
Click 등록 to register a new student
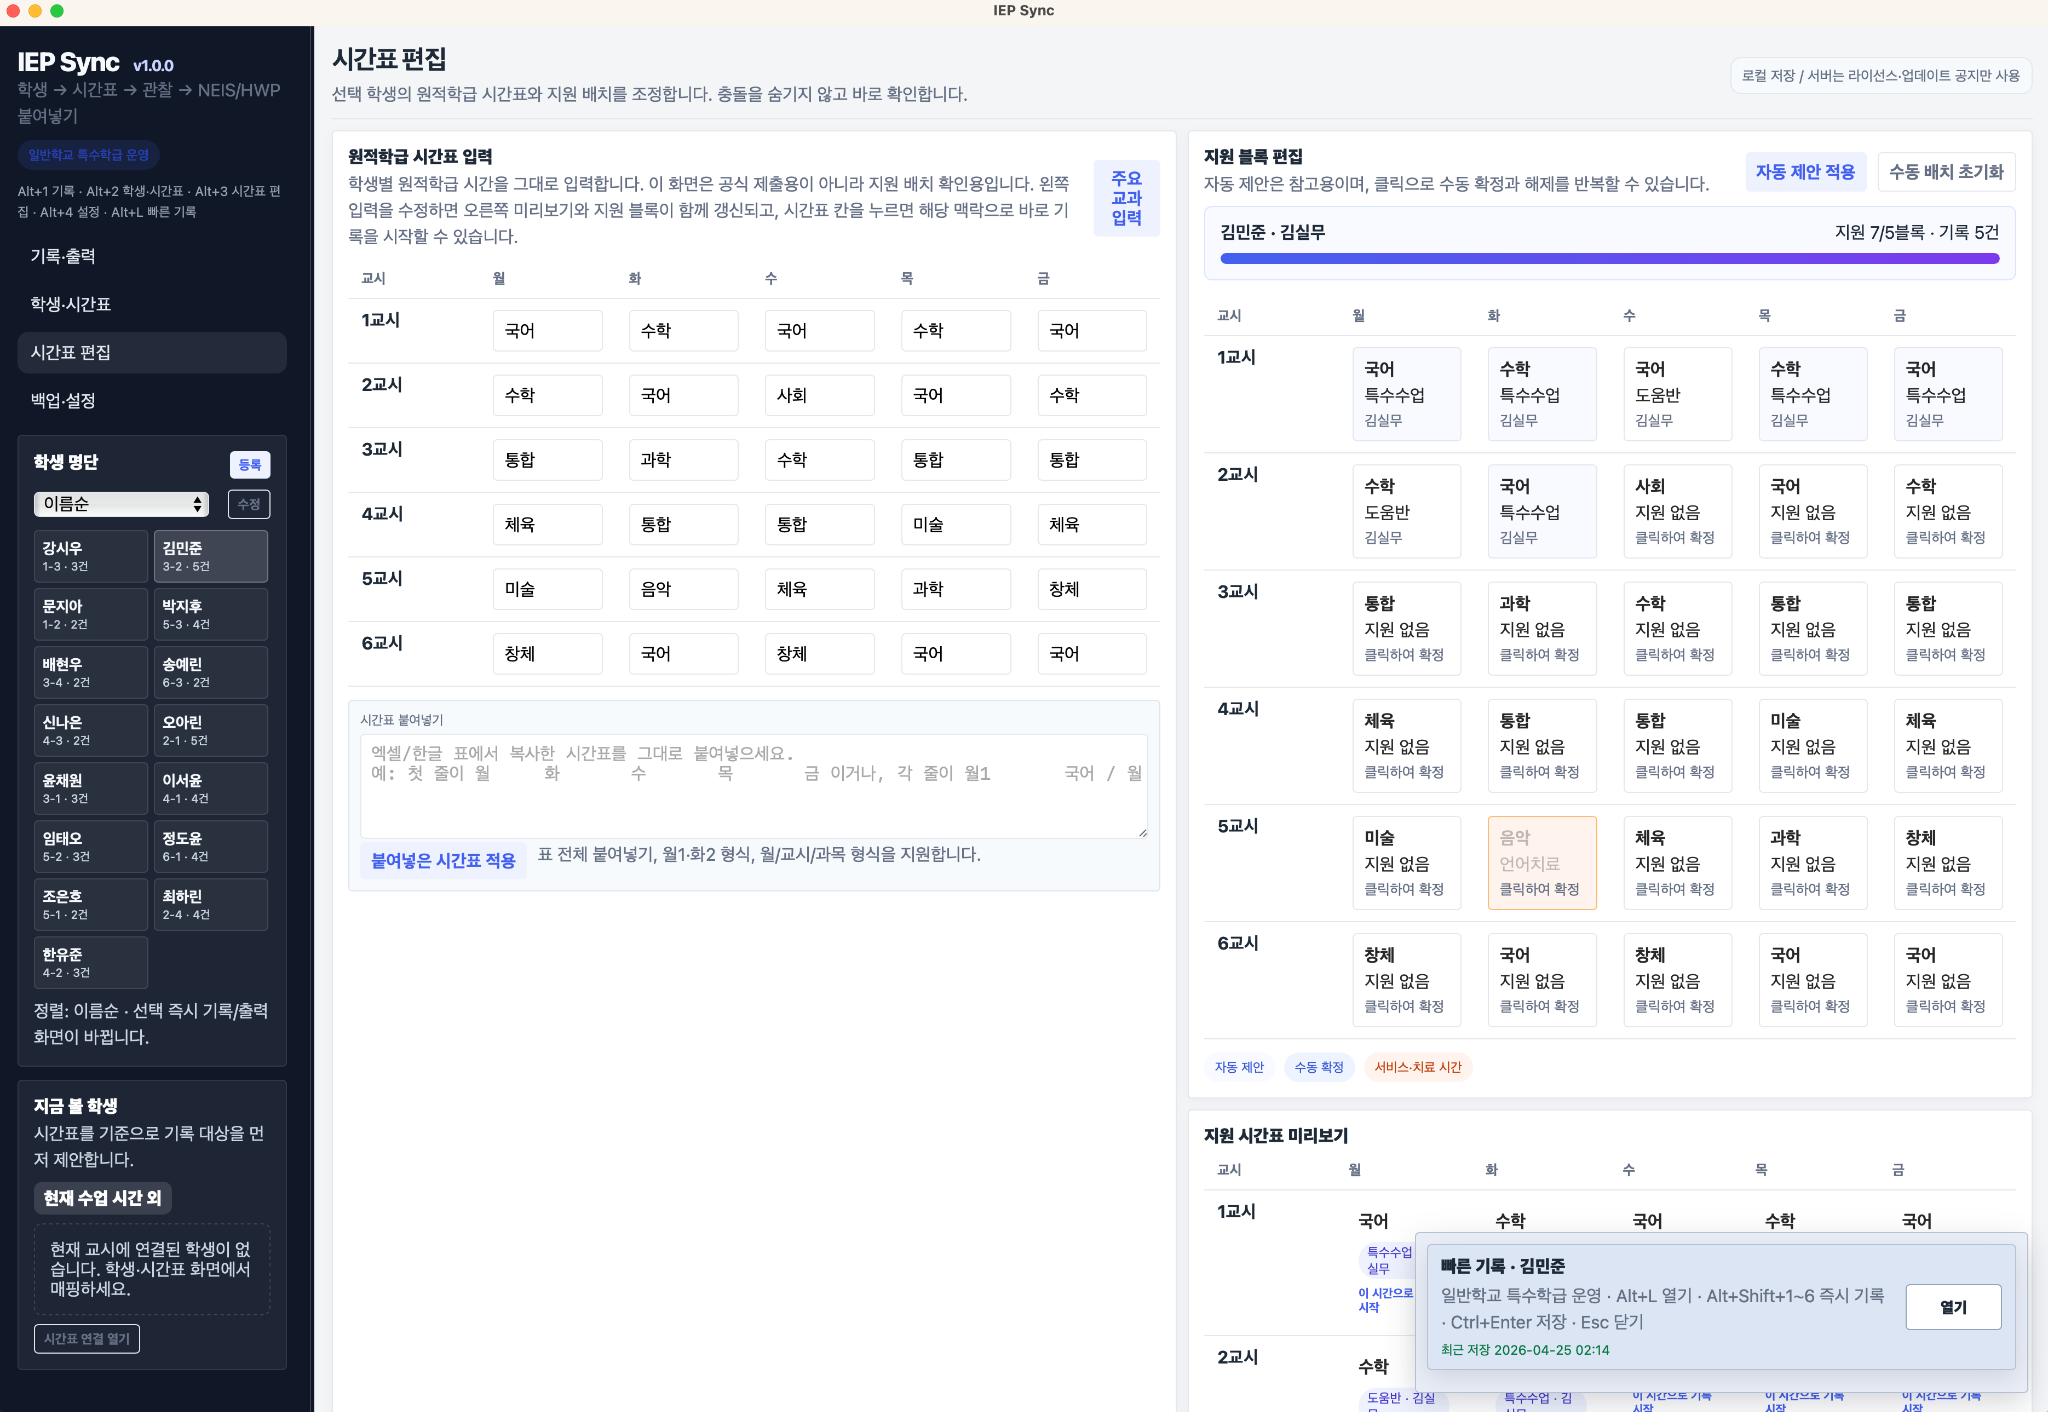pos(251,463)
